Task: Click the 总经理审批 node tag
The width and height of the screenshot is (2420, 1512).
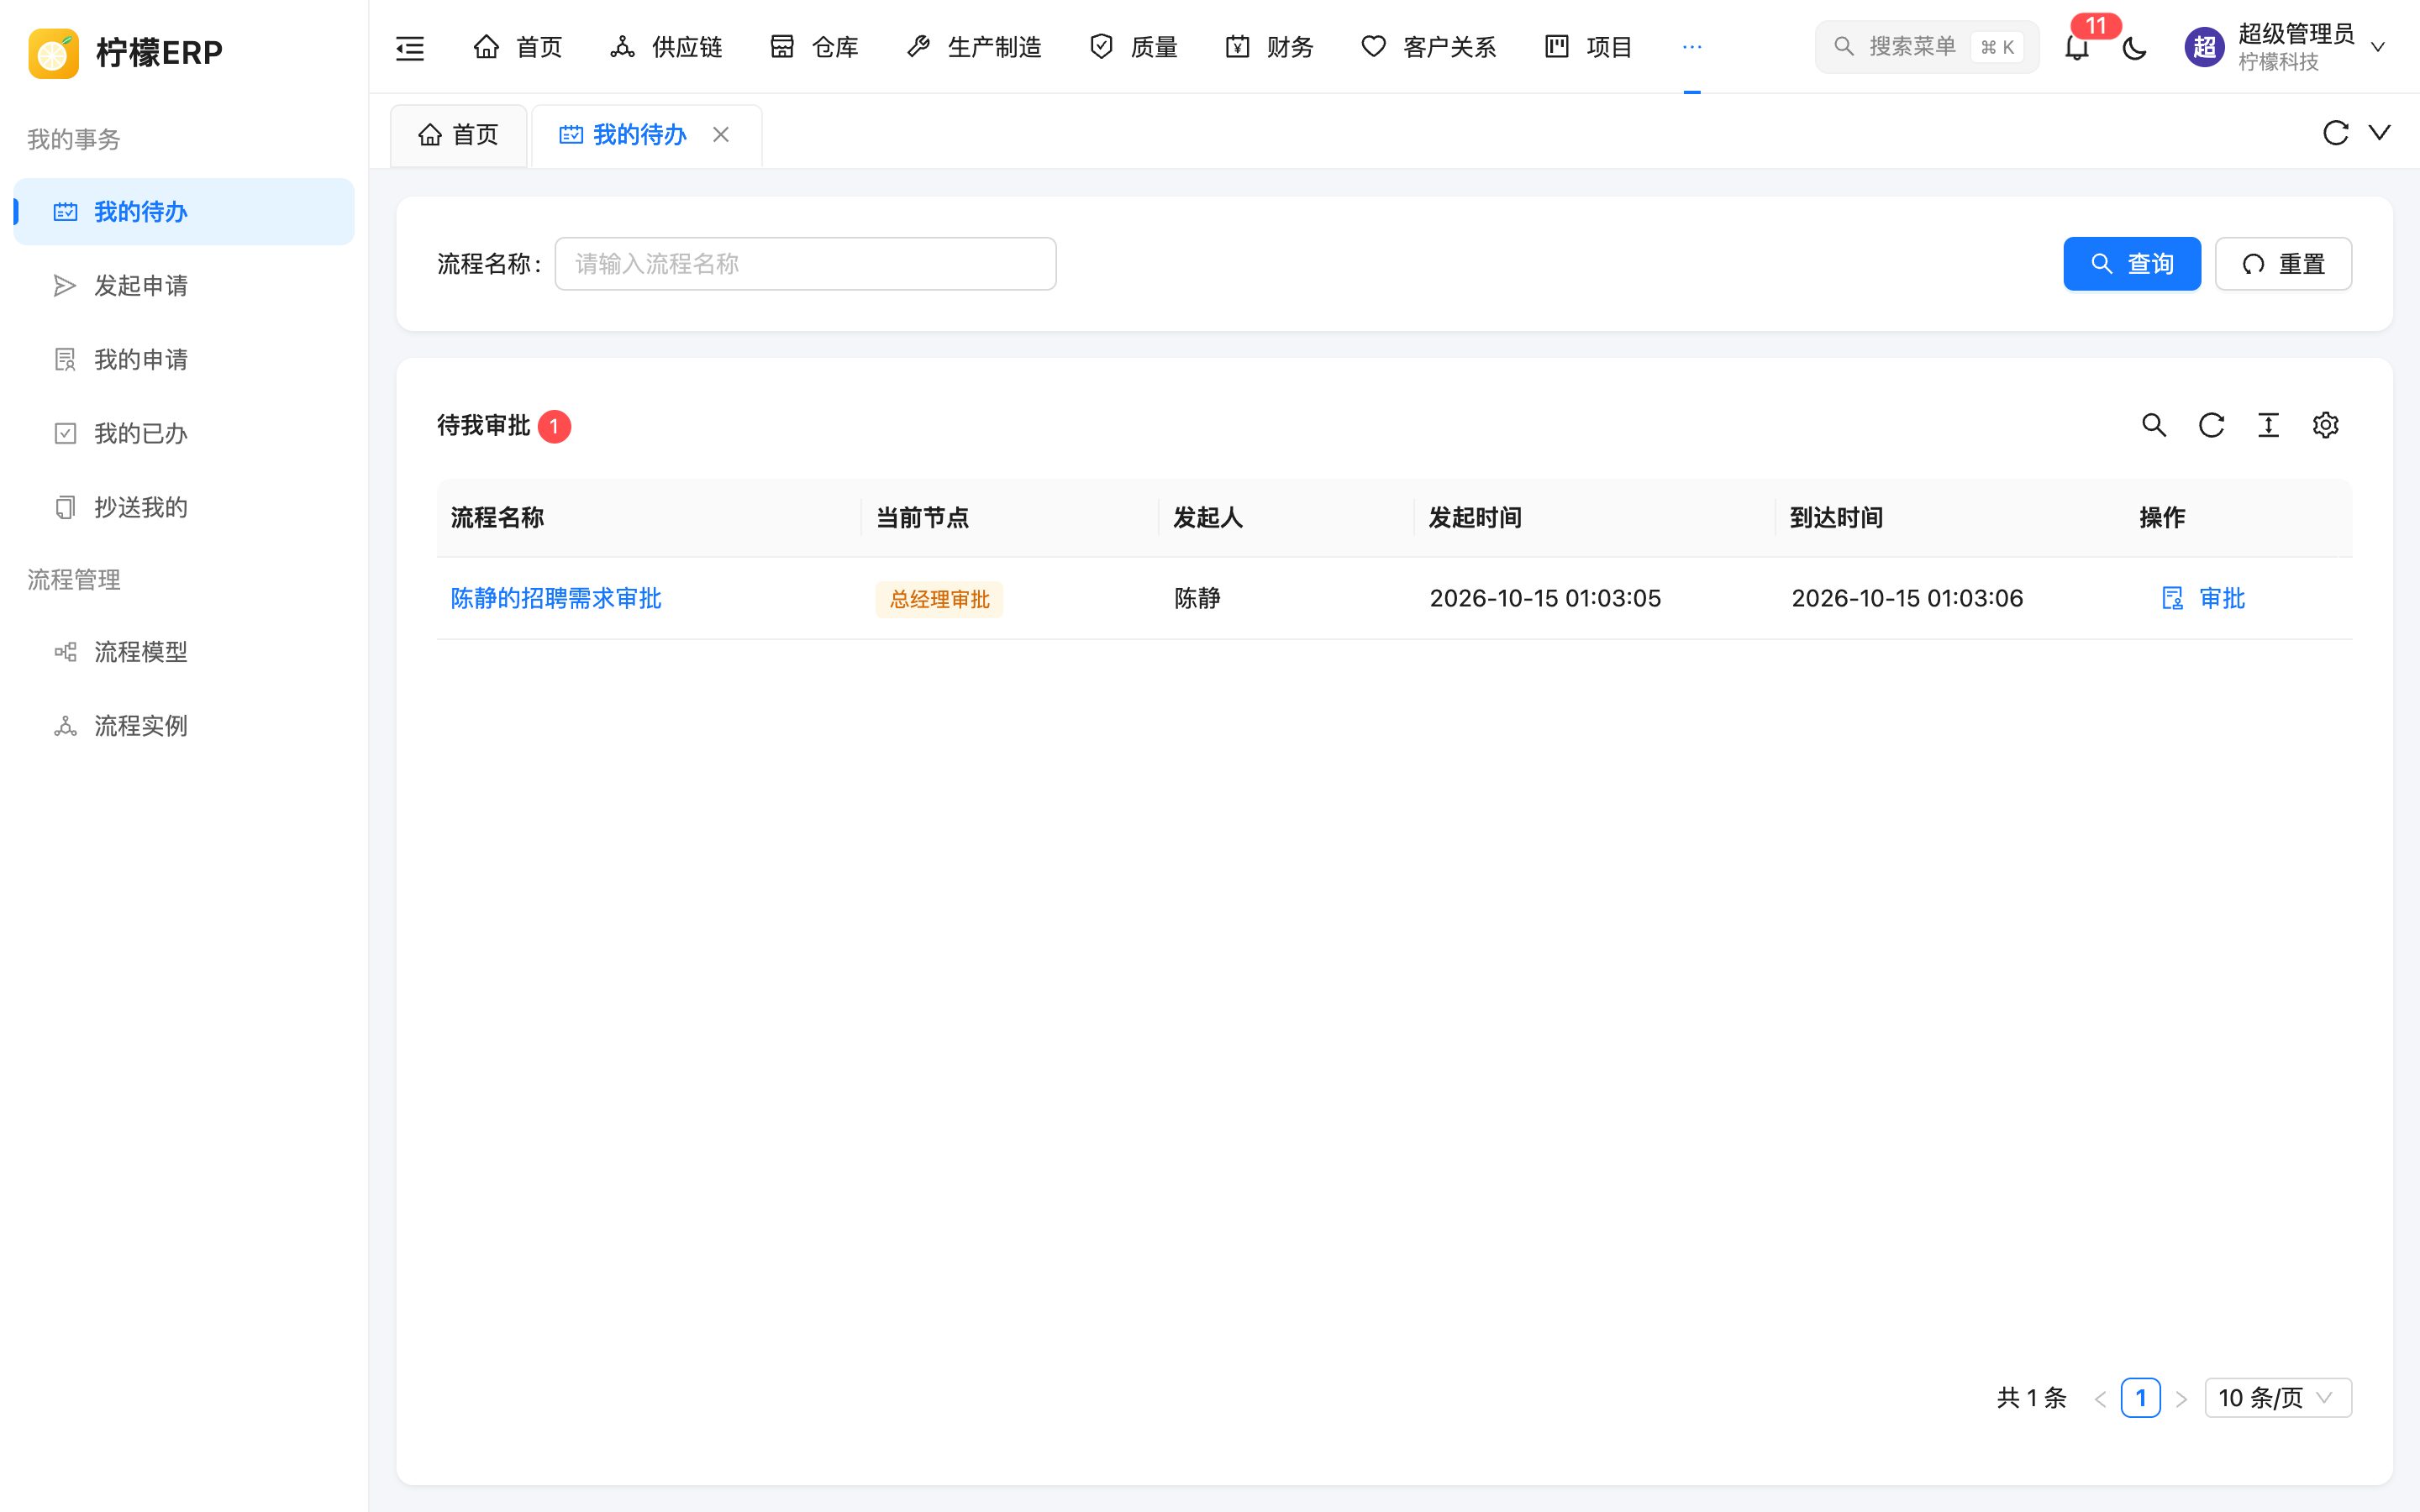Action: (x=939, y=599)
